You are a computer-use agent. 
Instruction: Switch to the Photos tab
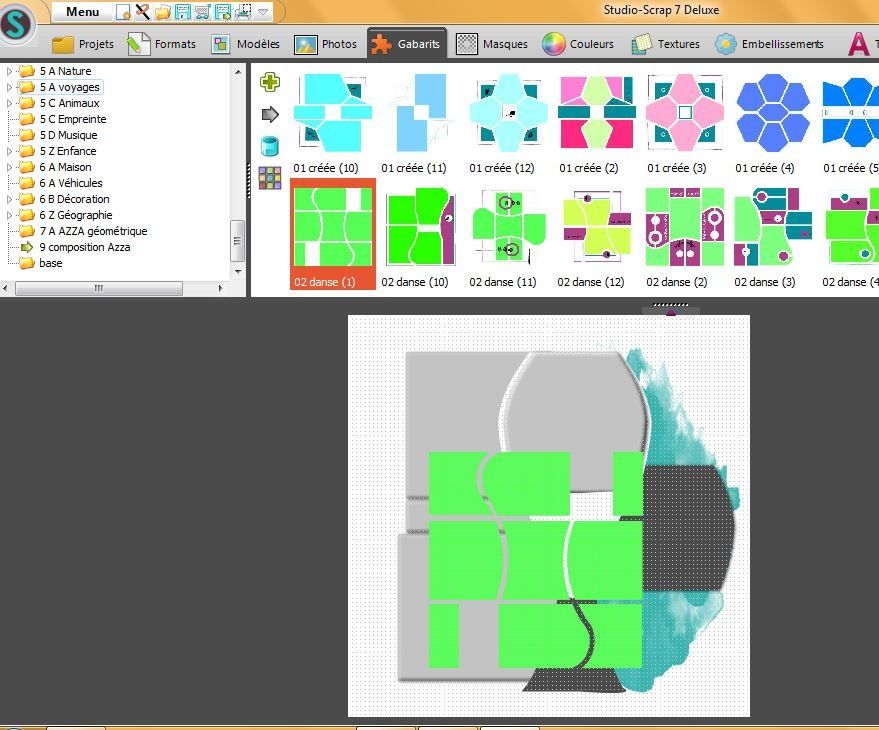(325, 44)
